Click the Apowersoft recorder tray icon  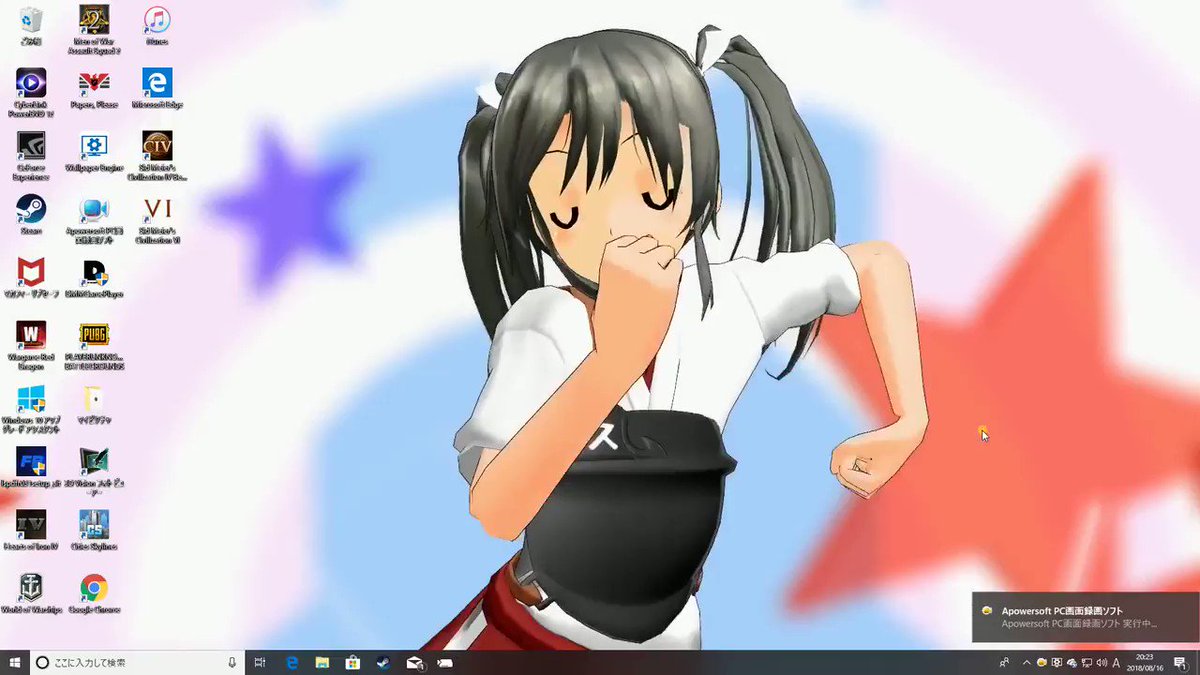pos(1041,662)
